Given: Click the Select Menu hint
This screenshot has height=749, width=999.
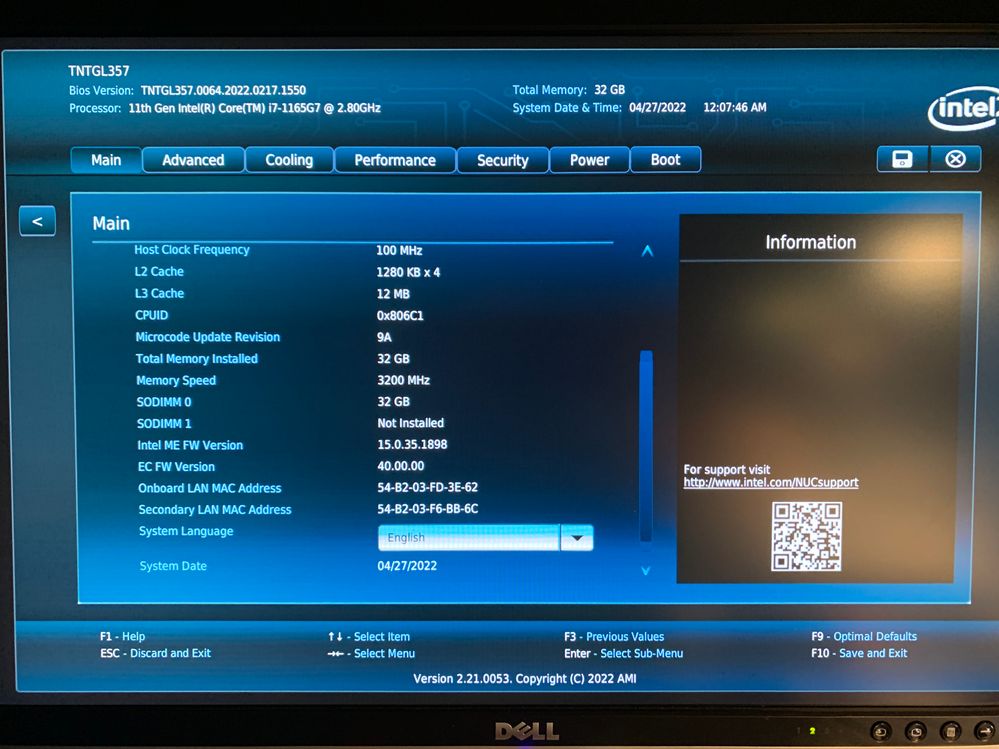Looking at the screenshot, I should coord(371,653).
